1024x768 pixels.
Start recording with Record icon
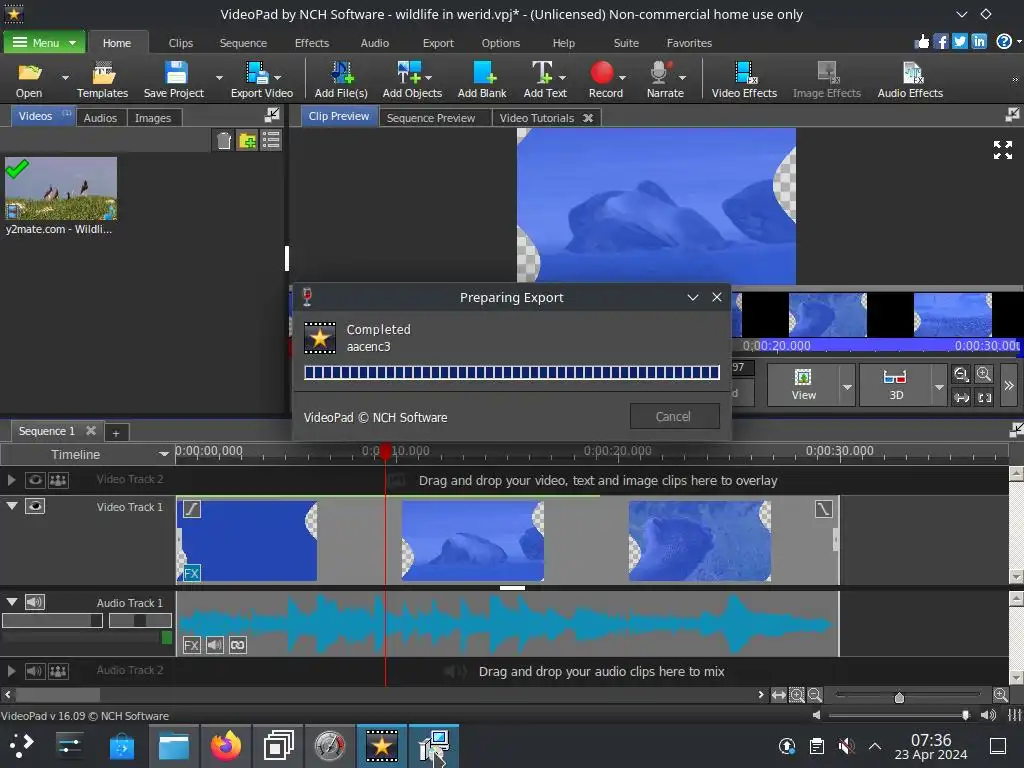point(605,80)
